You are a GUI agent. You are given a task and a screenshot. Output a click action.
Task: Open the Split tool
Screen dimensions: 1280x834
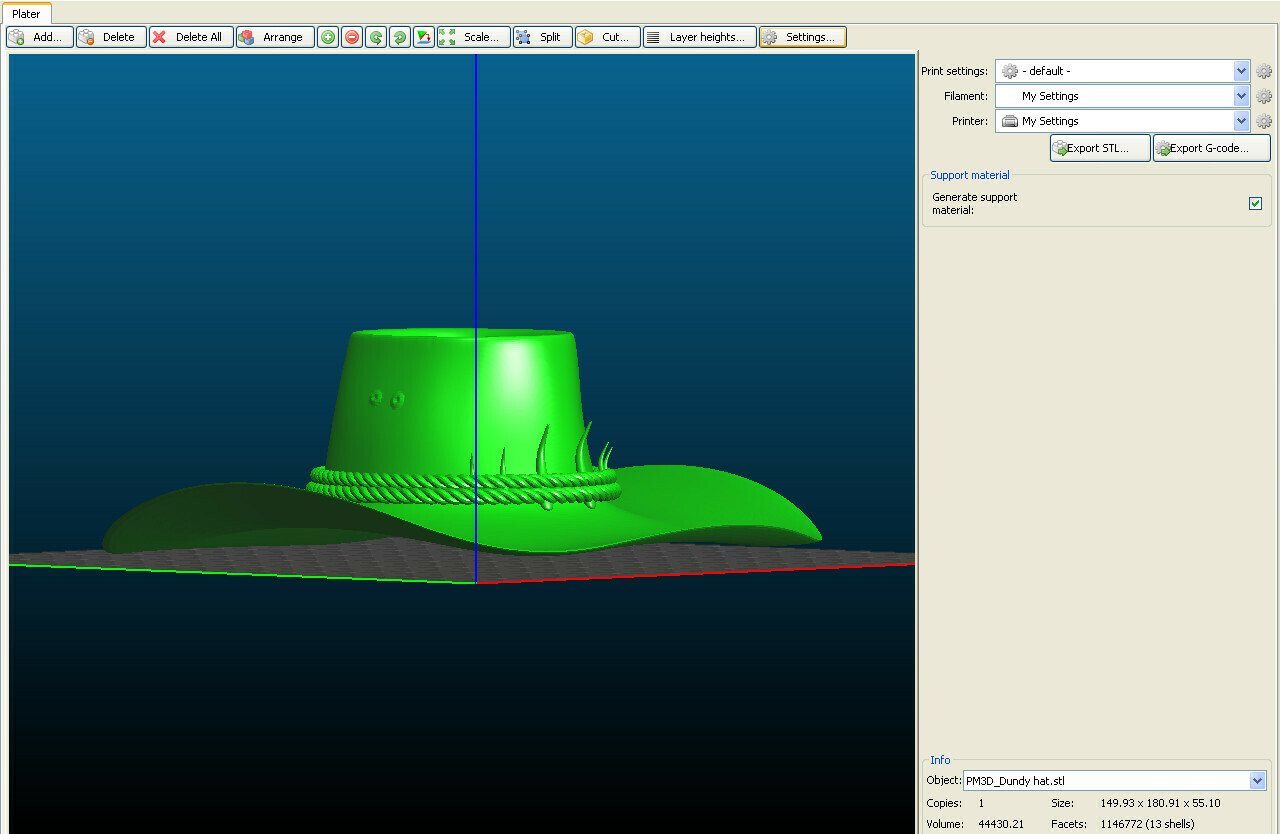pos(541,36)
